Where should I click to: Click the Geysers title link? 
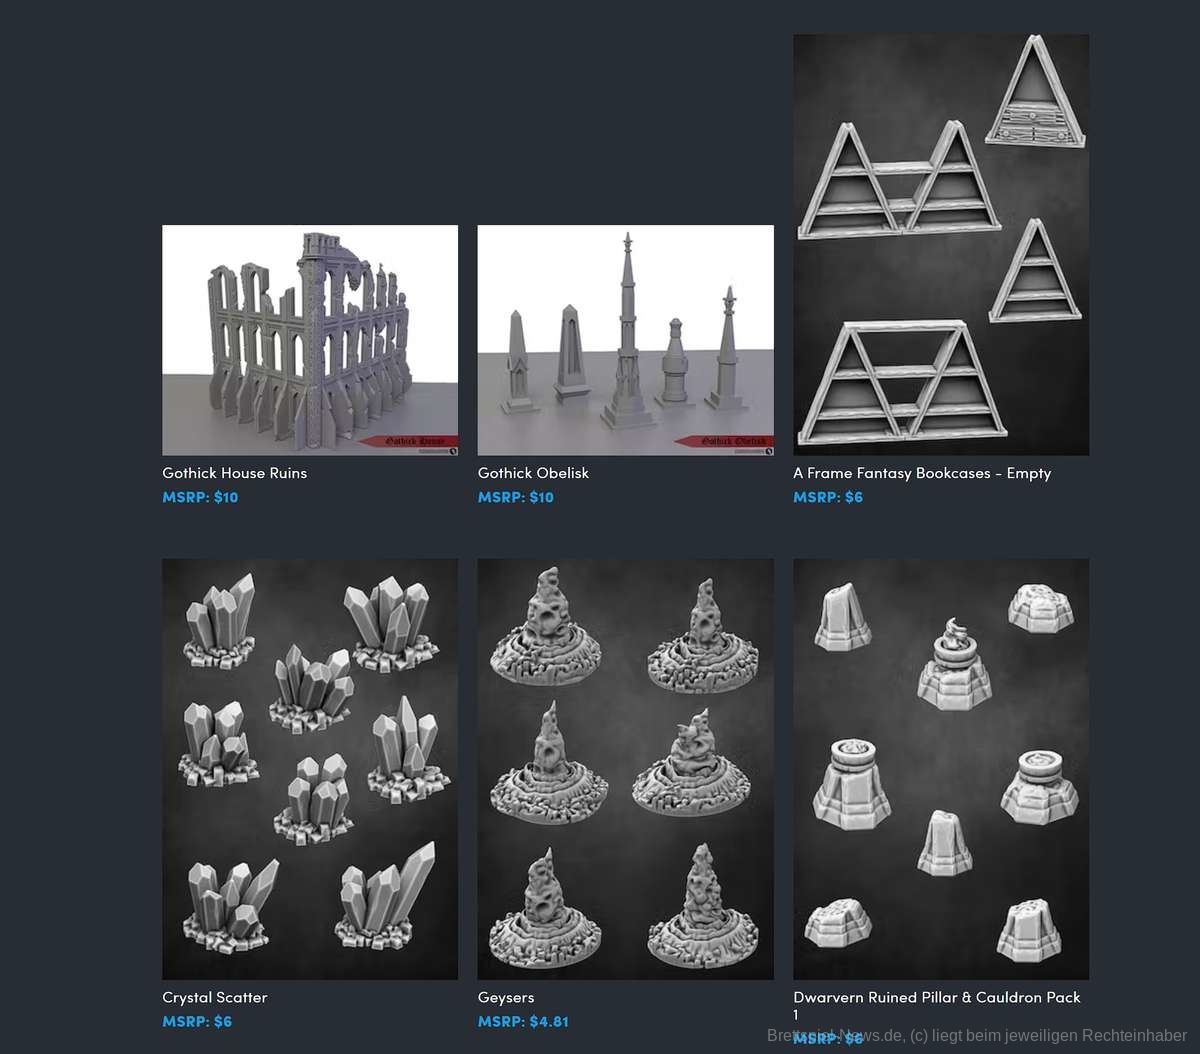click(506, 997)
